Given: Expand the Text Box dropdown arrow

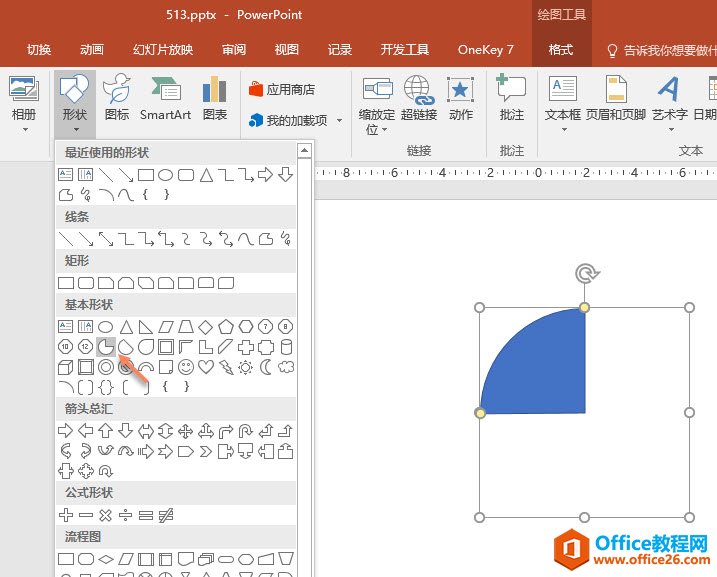Looking at the screenshot, I should point(564,129).
